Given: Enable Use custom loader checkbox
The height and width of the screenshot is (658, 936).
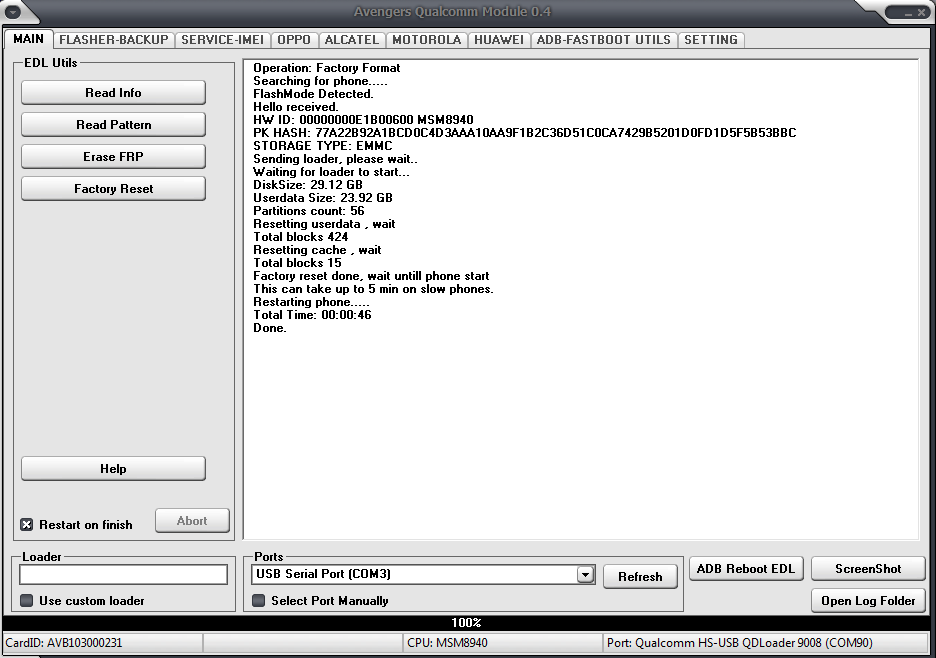Looking at the screenshot, I should click(27, 601).
